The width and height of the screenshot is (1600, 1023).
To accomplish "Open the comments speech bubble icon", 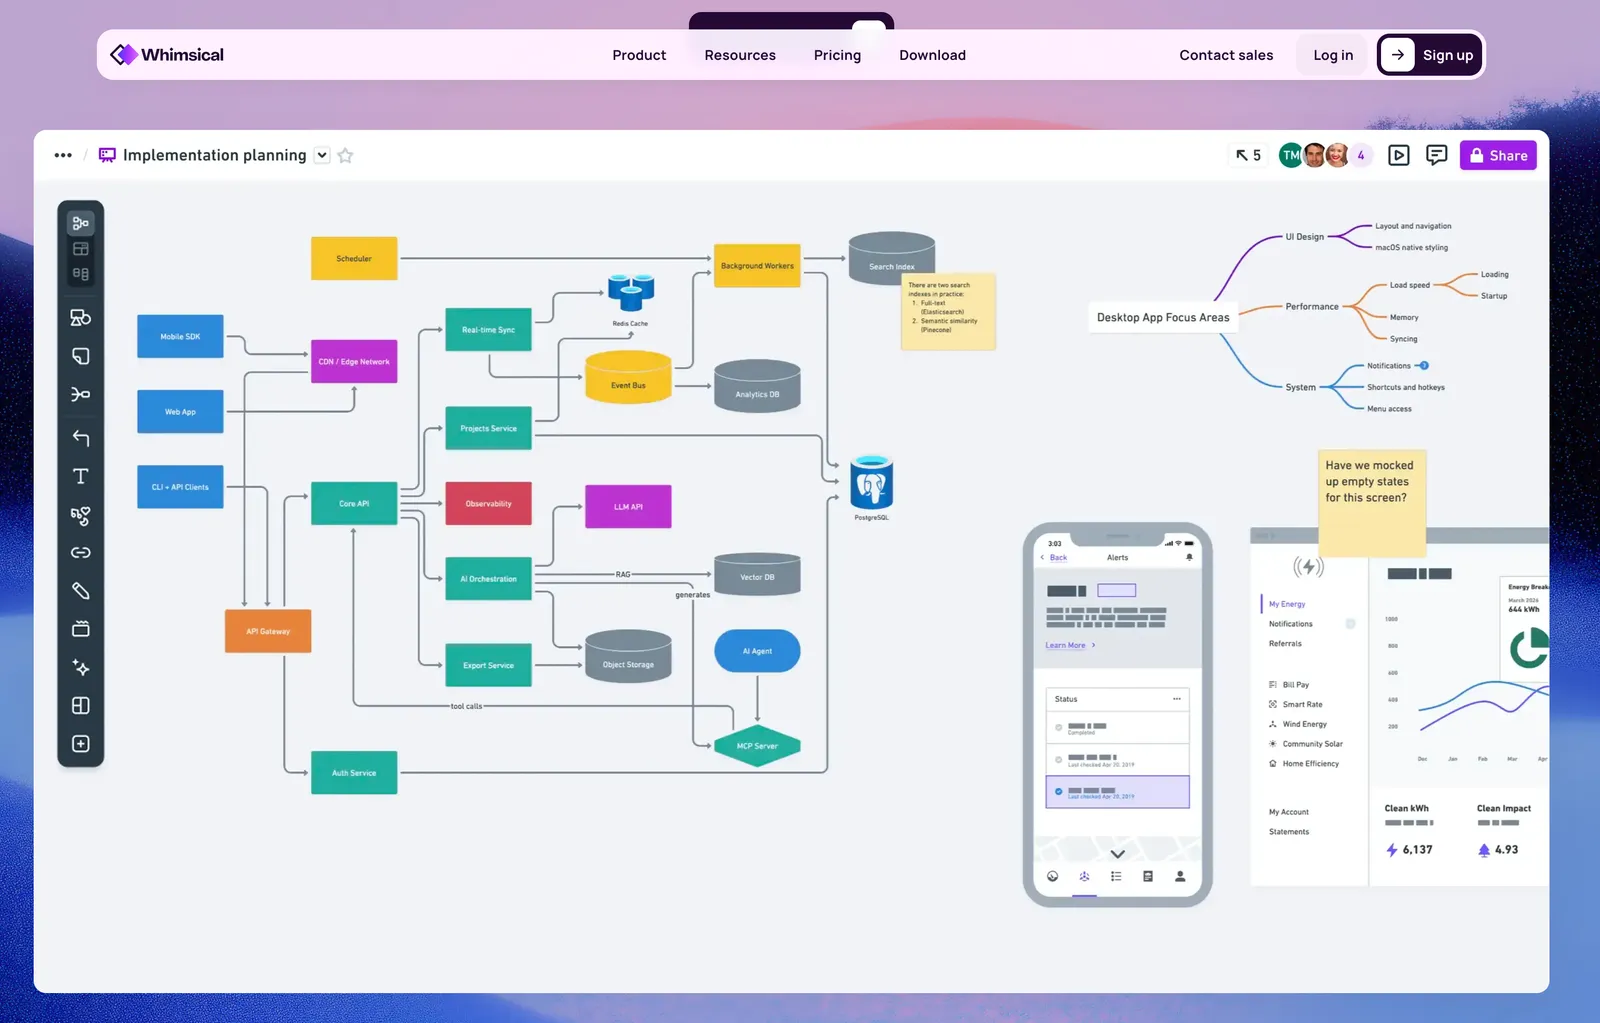I will tap(1436, 155).
